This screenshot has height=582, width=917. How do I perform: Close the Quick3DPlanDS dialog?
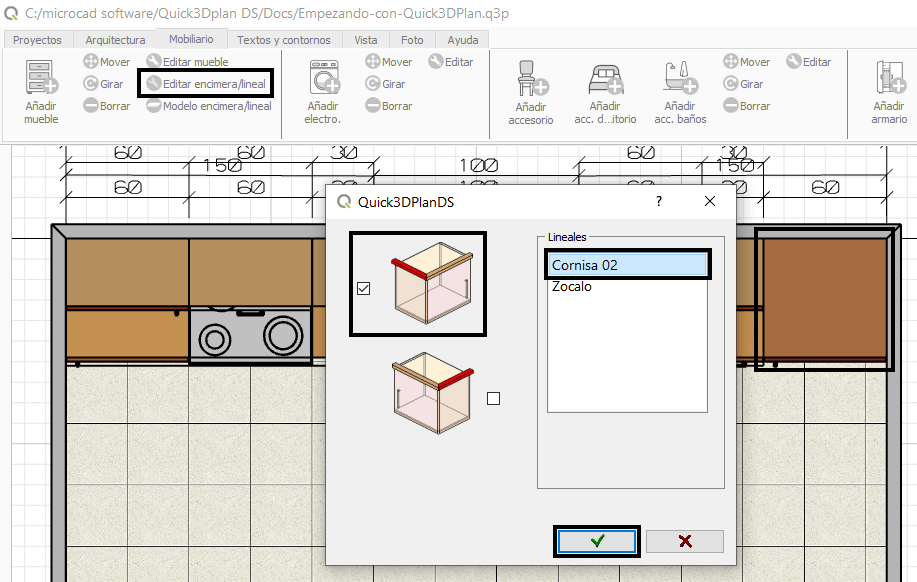(x=710, y=201)
